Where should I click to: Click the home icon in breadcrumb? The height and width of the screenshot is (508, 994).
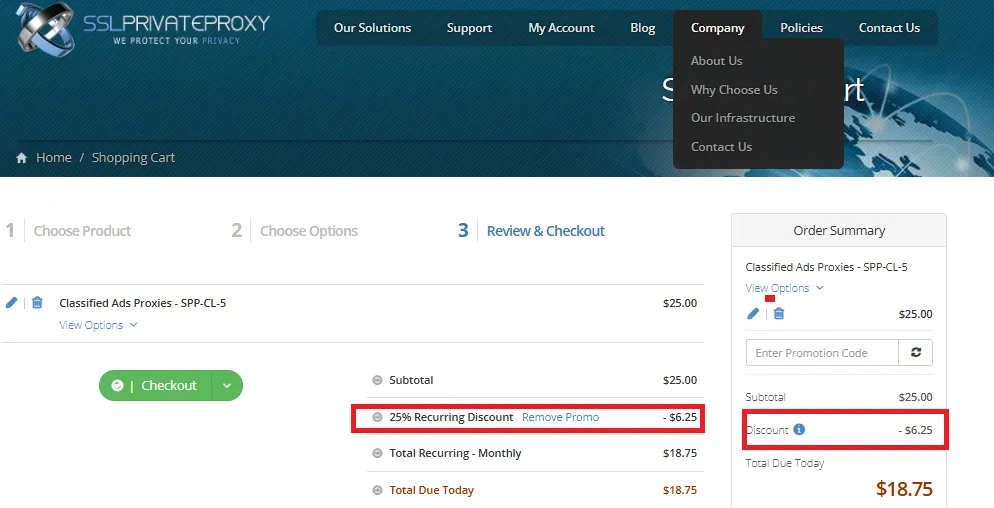click(x=22, y=158)
